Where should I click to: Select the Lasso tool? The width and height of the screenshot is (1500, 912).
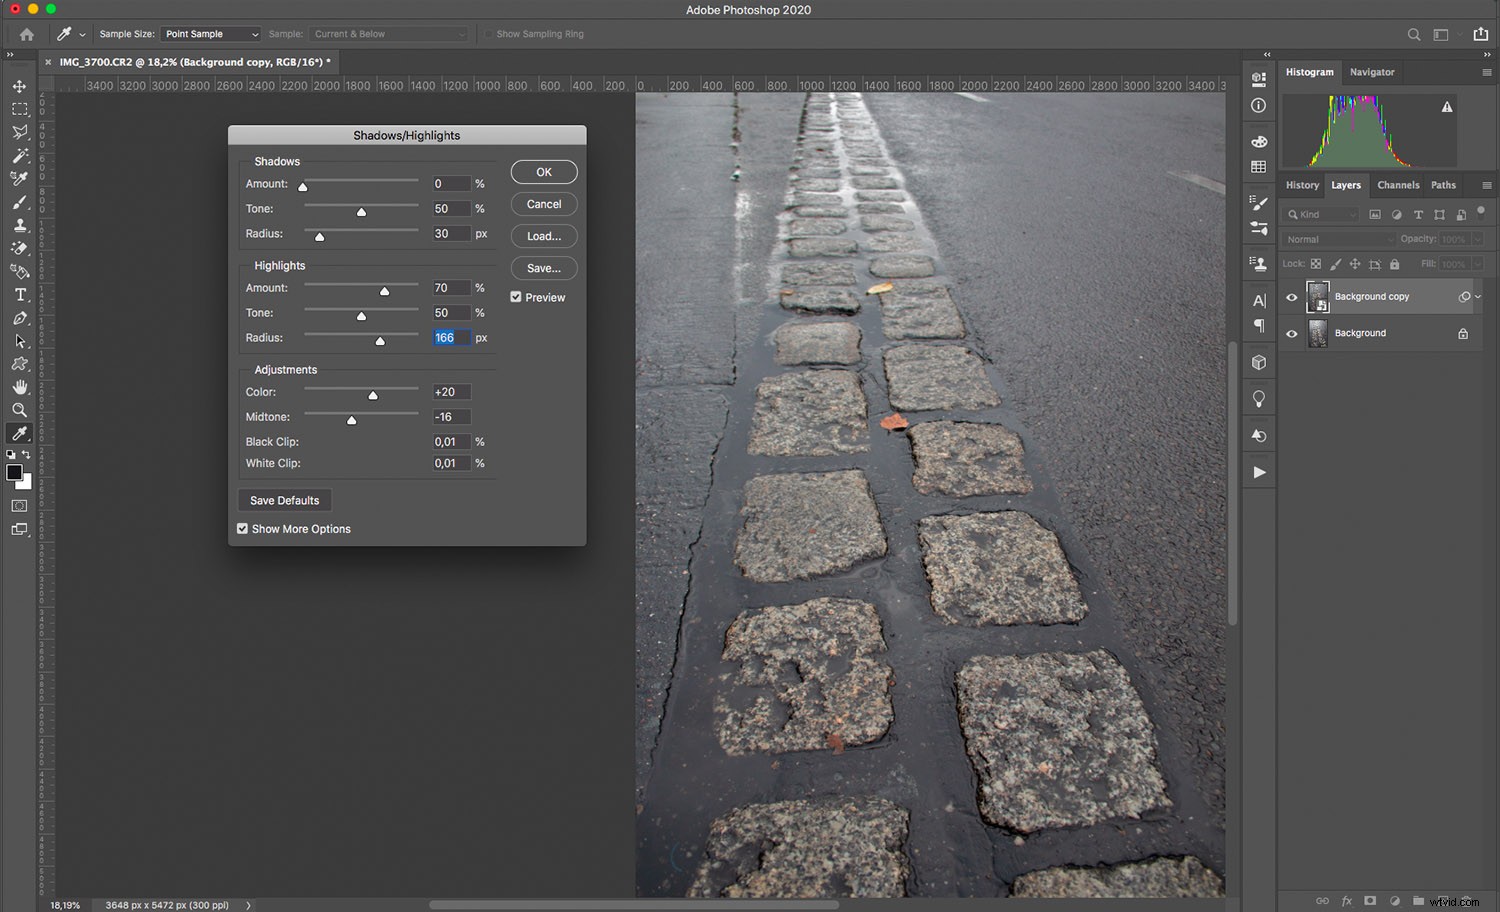pos(18,133)
